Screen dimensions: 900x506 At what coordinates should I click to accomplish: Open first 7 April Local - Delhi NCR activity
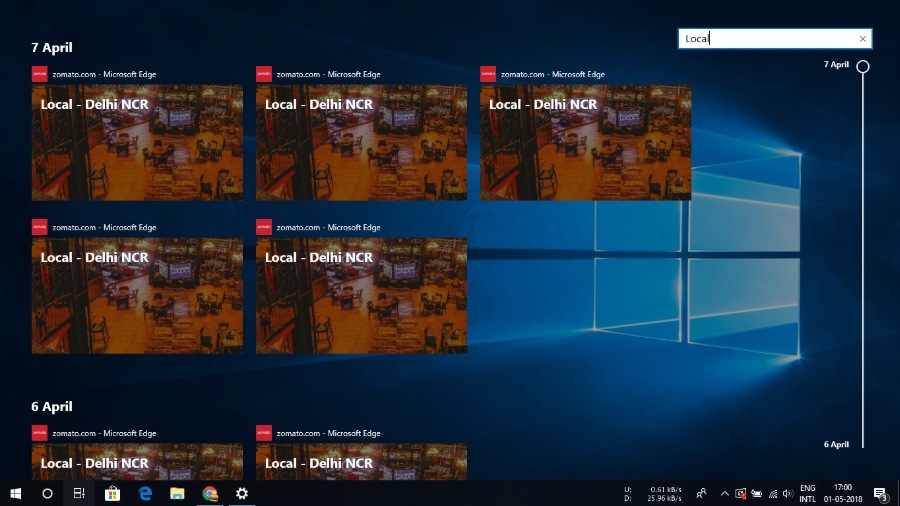click(137, 142)
